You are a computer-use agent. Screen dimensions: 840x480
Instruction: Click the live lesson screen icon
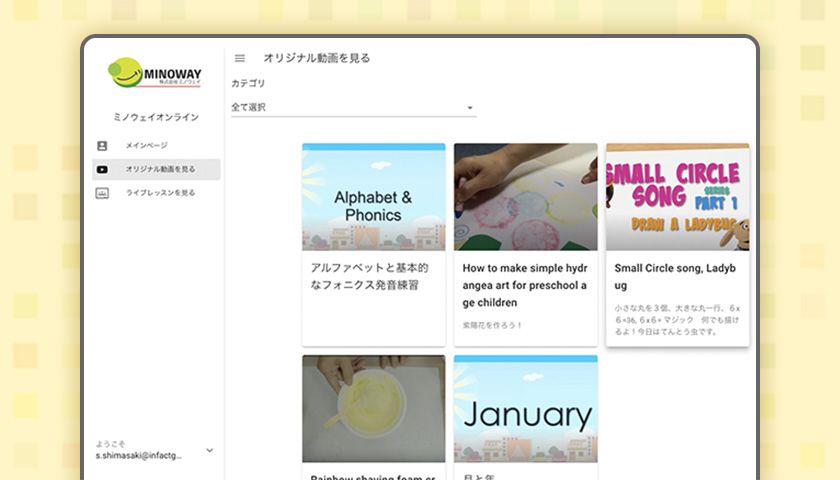tap(102, 193)
